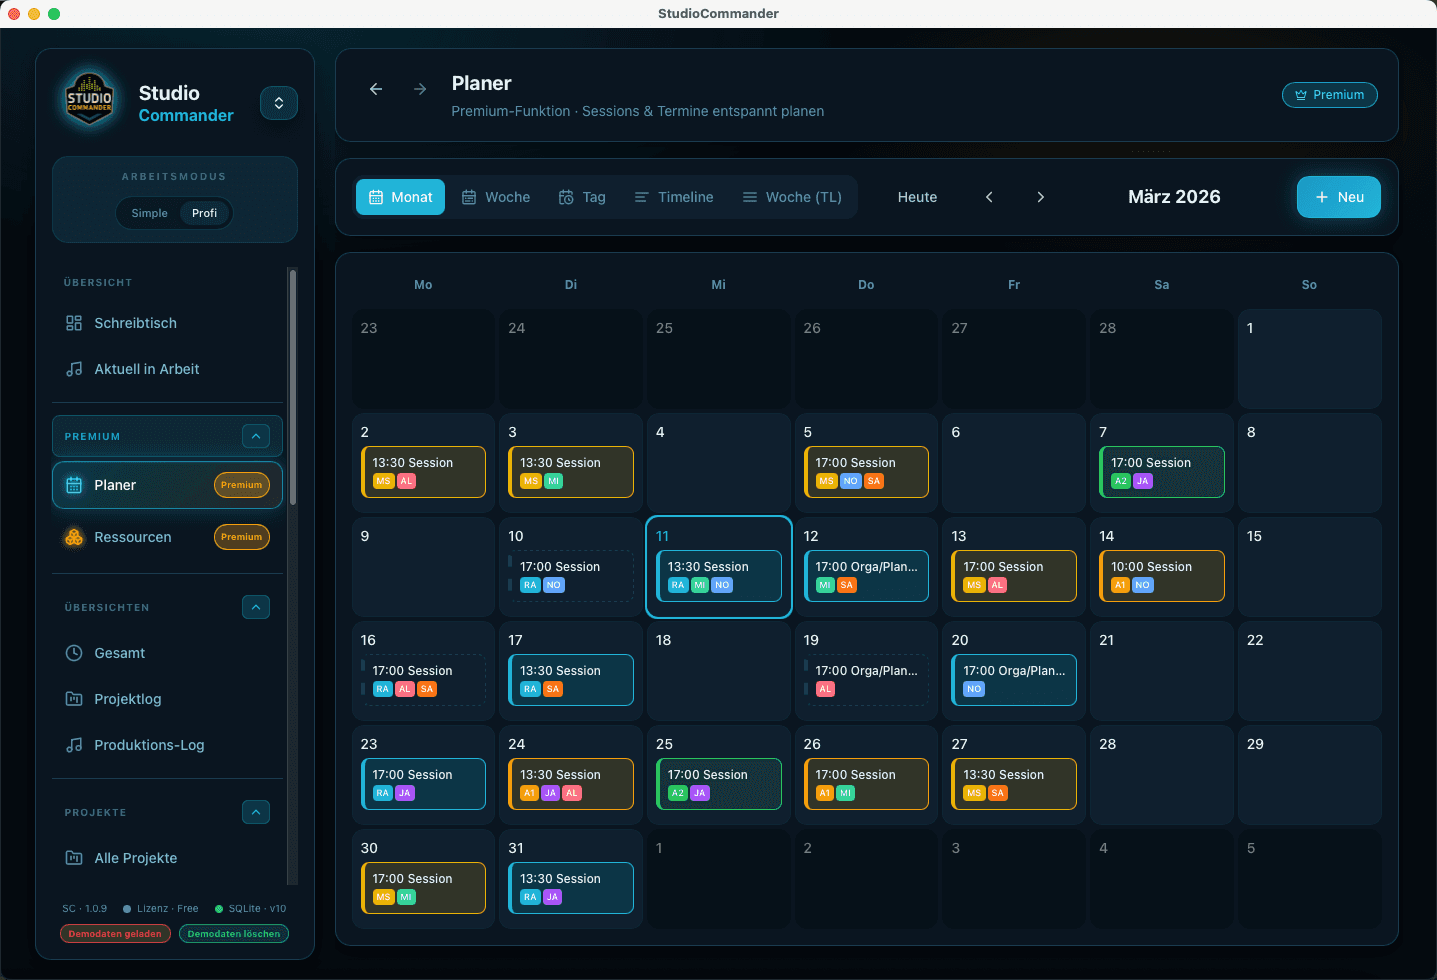Viewport: 1437px width, 980px height.
Task: Open the workspace switcher next to Studio Commander
Action: pos(278,102)
